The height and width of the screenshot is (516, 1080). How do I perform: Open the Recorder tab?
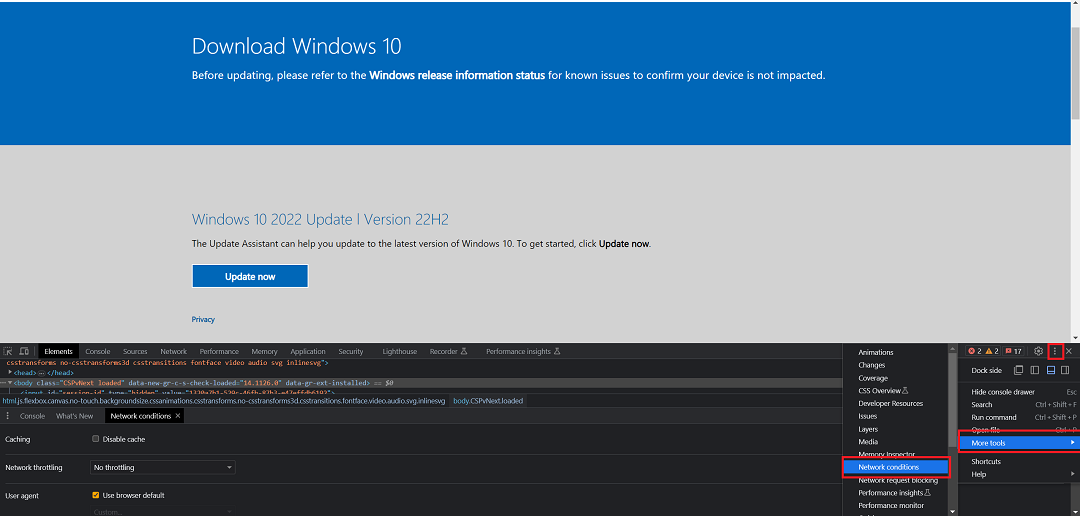click(x=448, y=351)
